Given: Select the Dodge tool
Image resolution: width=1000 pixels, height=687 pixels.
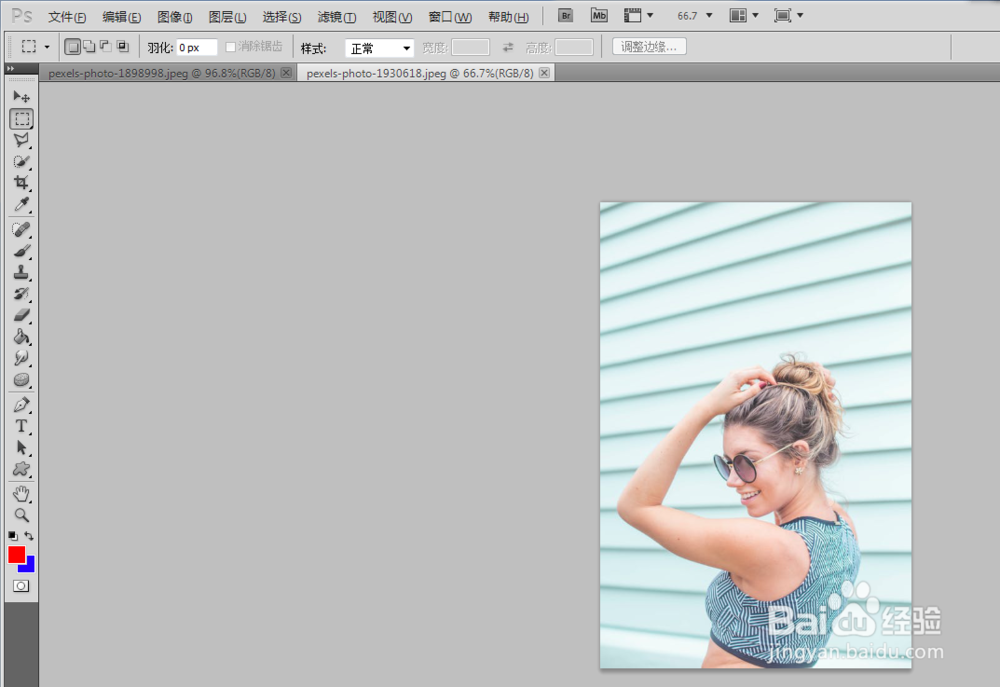Looking at the screenshot, I should [x=22, y=358].
